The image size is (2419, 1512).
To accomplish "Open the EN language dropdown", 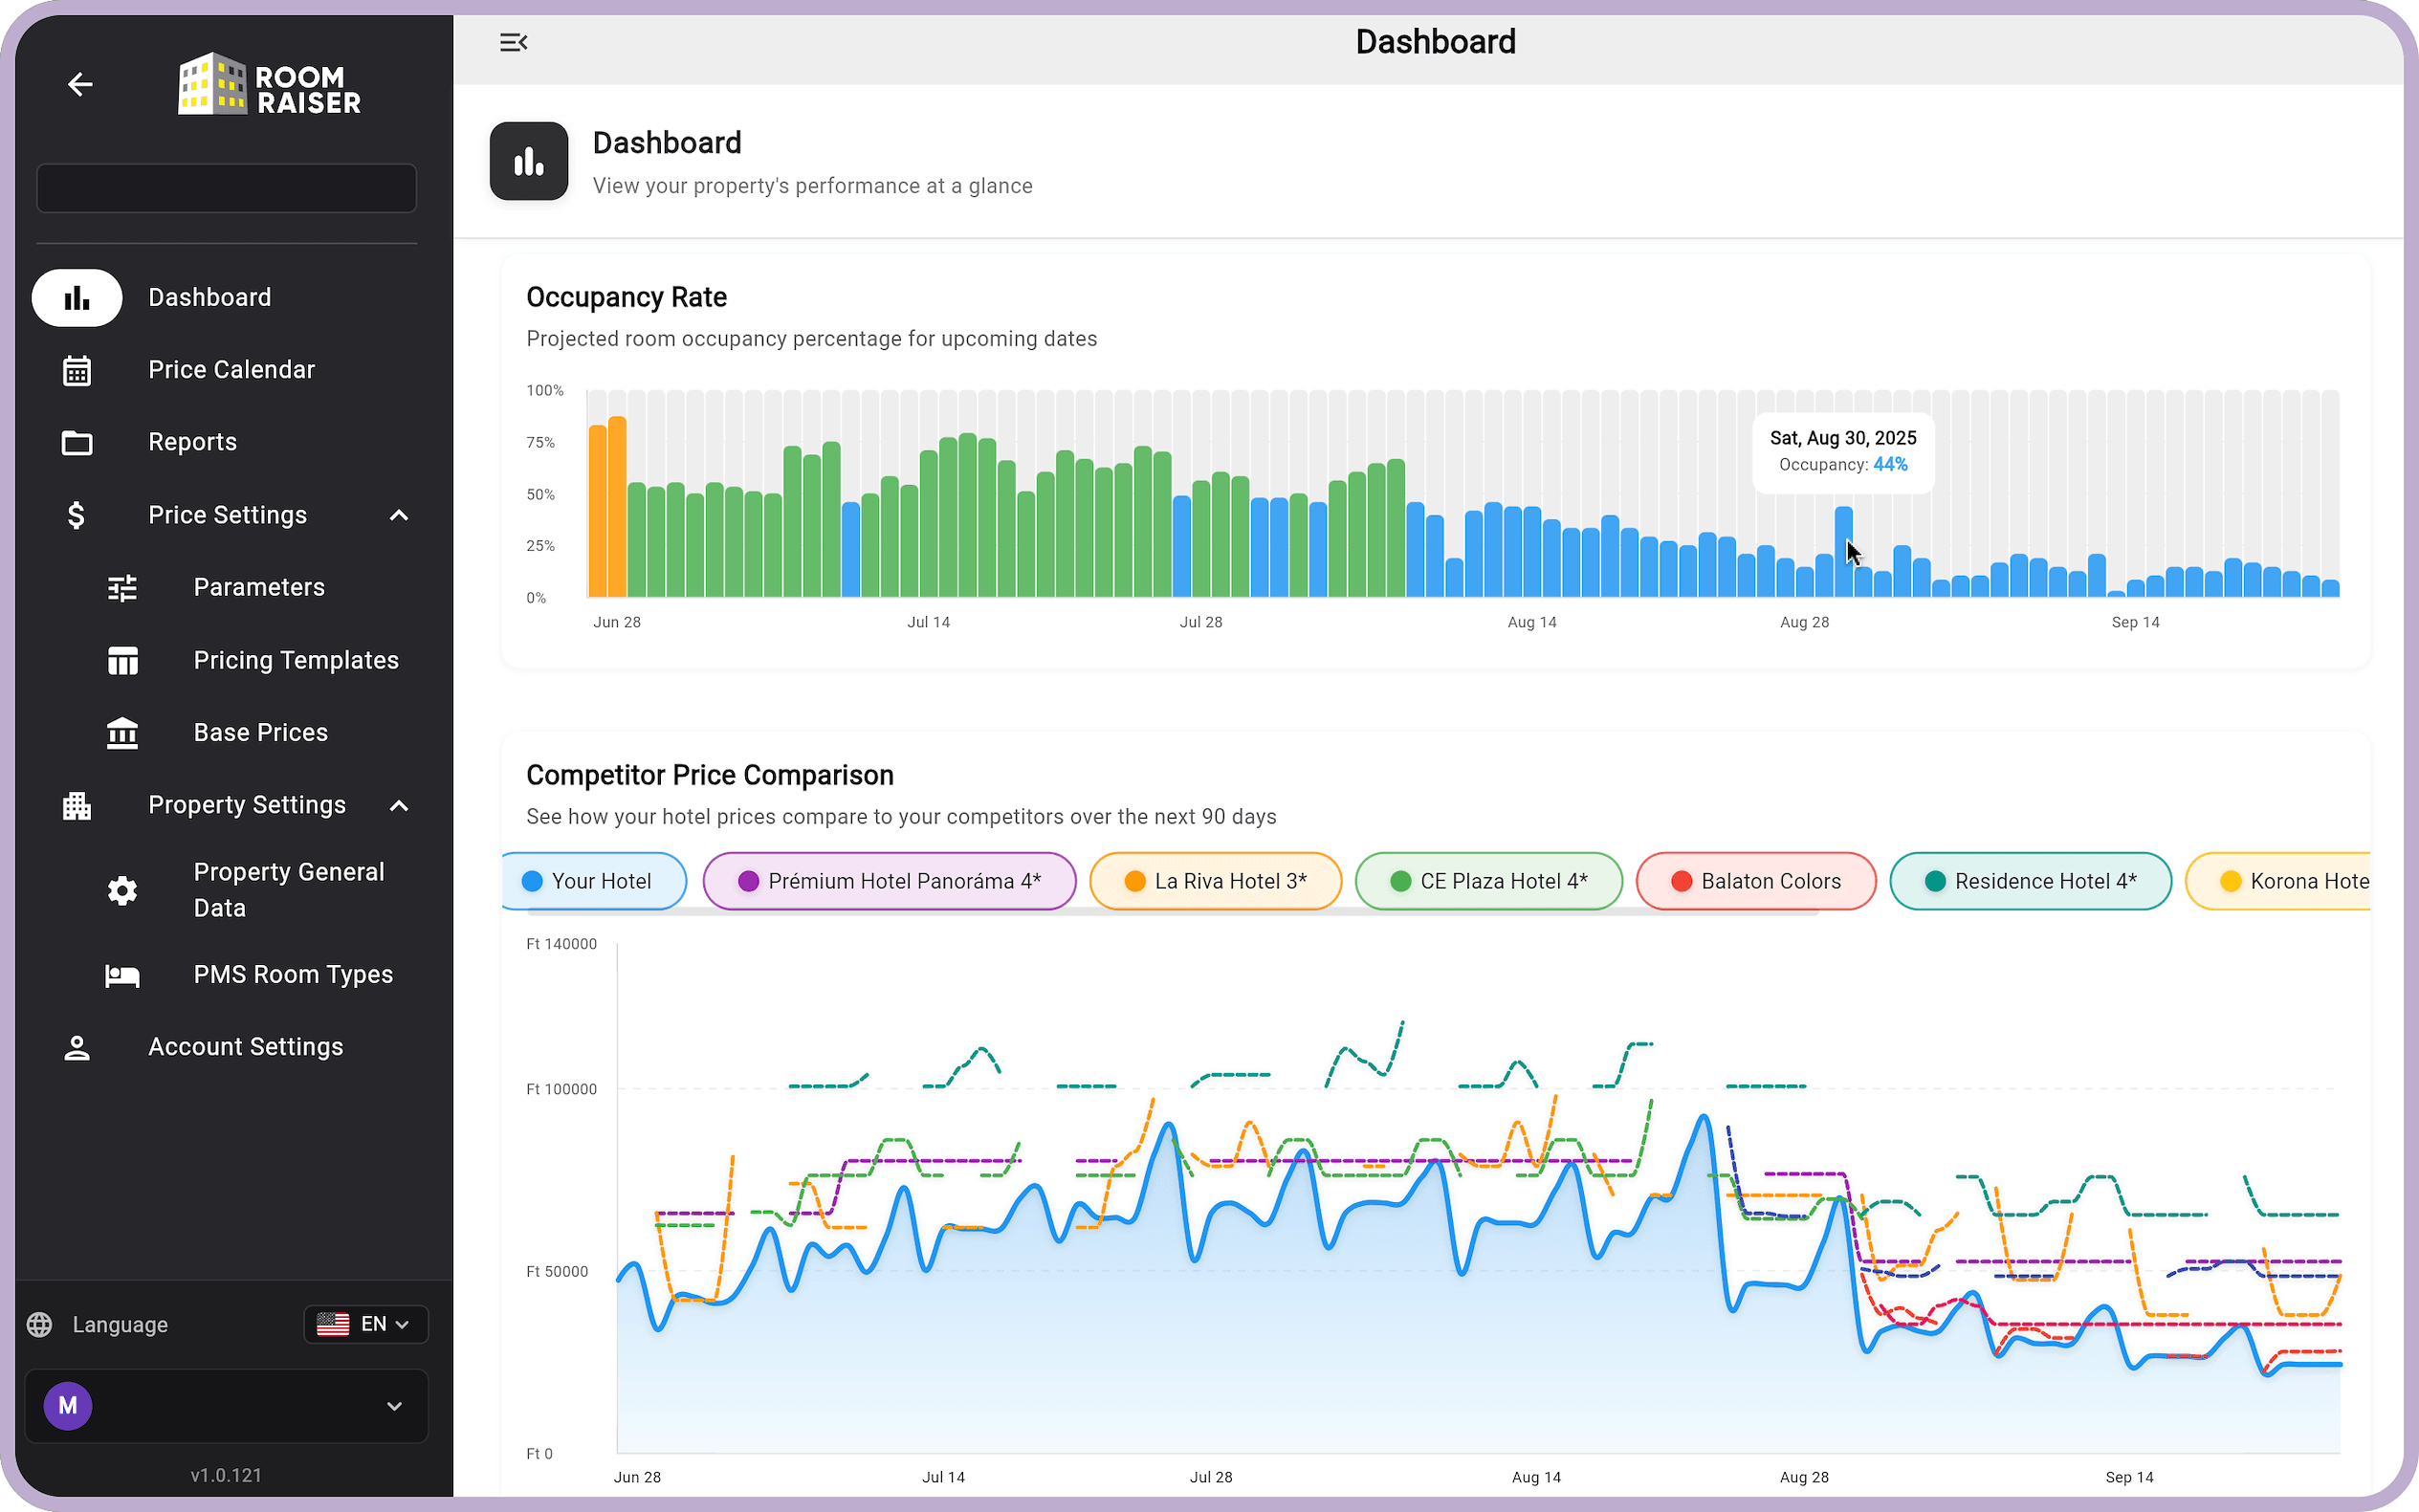I will (365, 1324).
